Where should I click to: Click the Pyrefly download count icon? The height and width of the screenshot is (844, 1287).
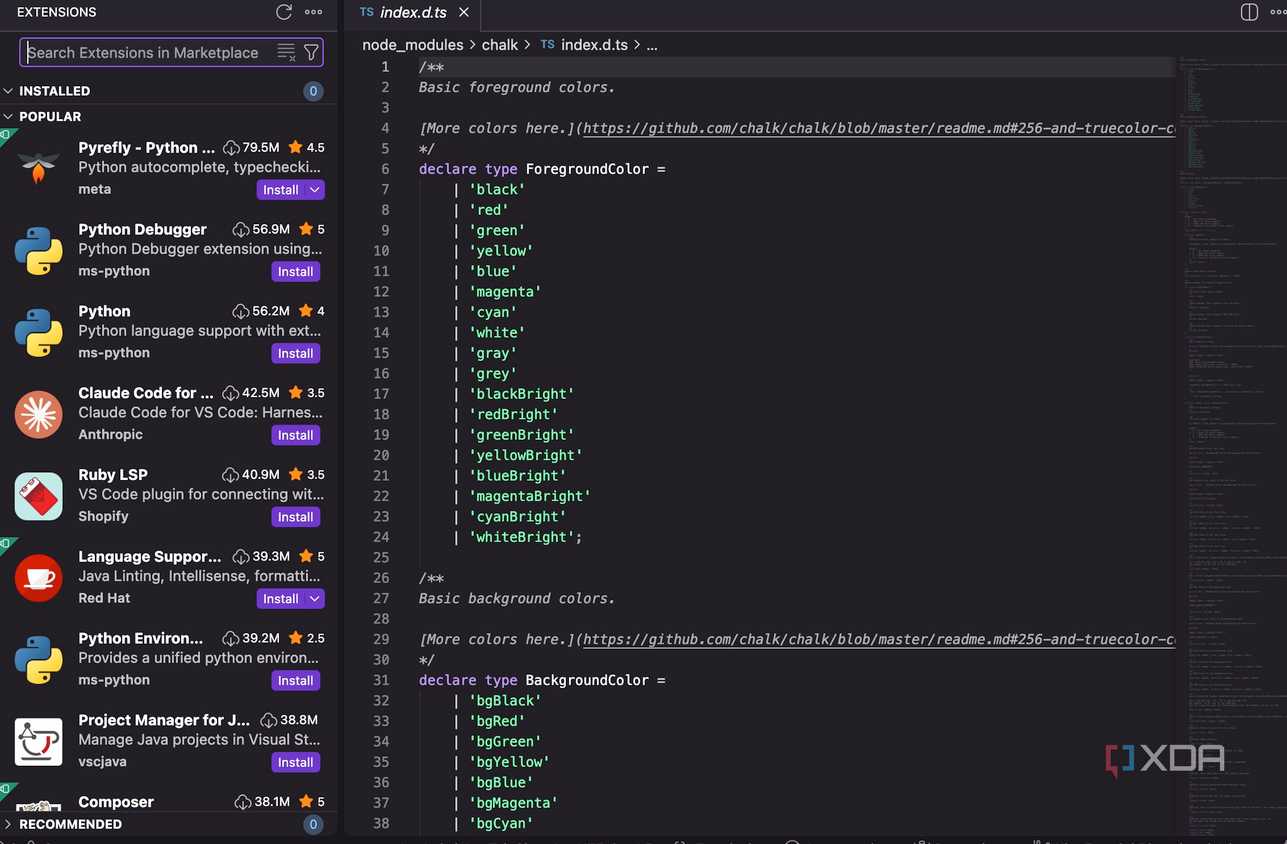tap(231, 147)
